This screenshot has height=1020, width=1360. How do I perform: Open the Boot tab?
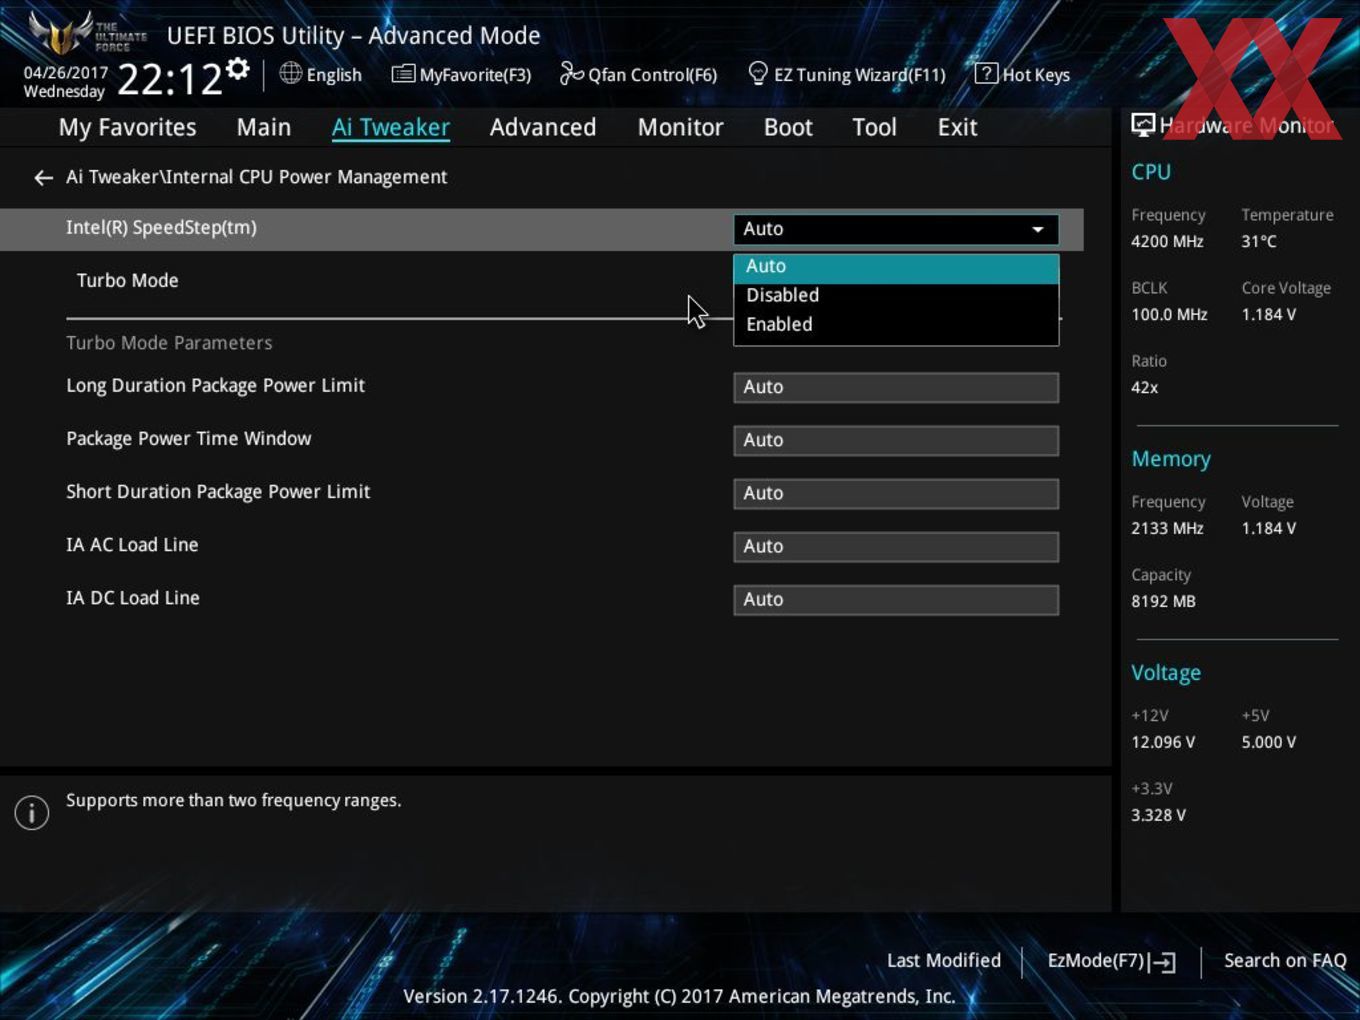[788, 127]
